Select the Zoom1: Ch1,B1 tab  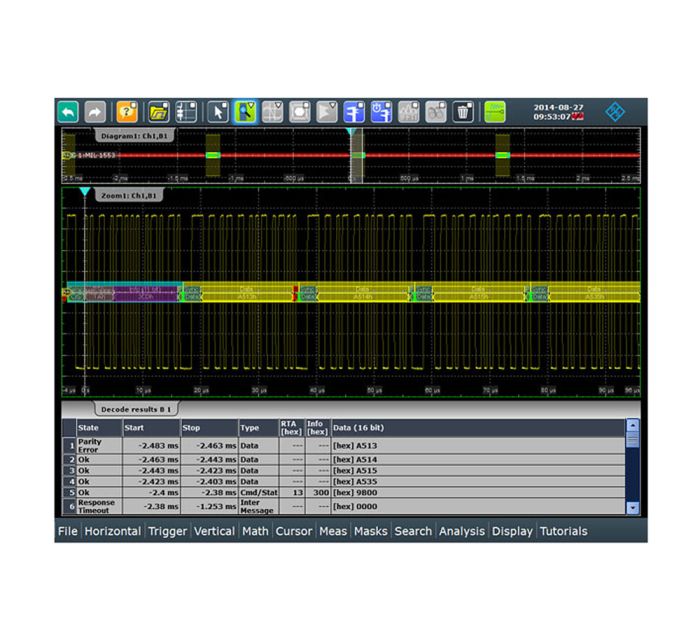(x=129, y=195)
